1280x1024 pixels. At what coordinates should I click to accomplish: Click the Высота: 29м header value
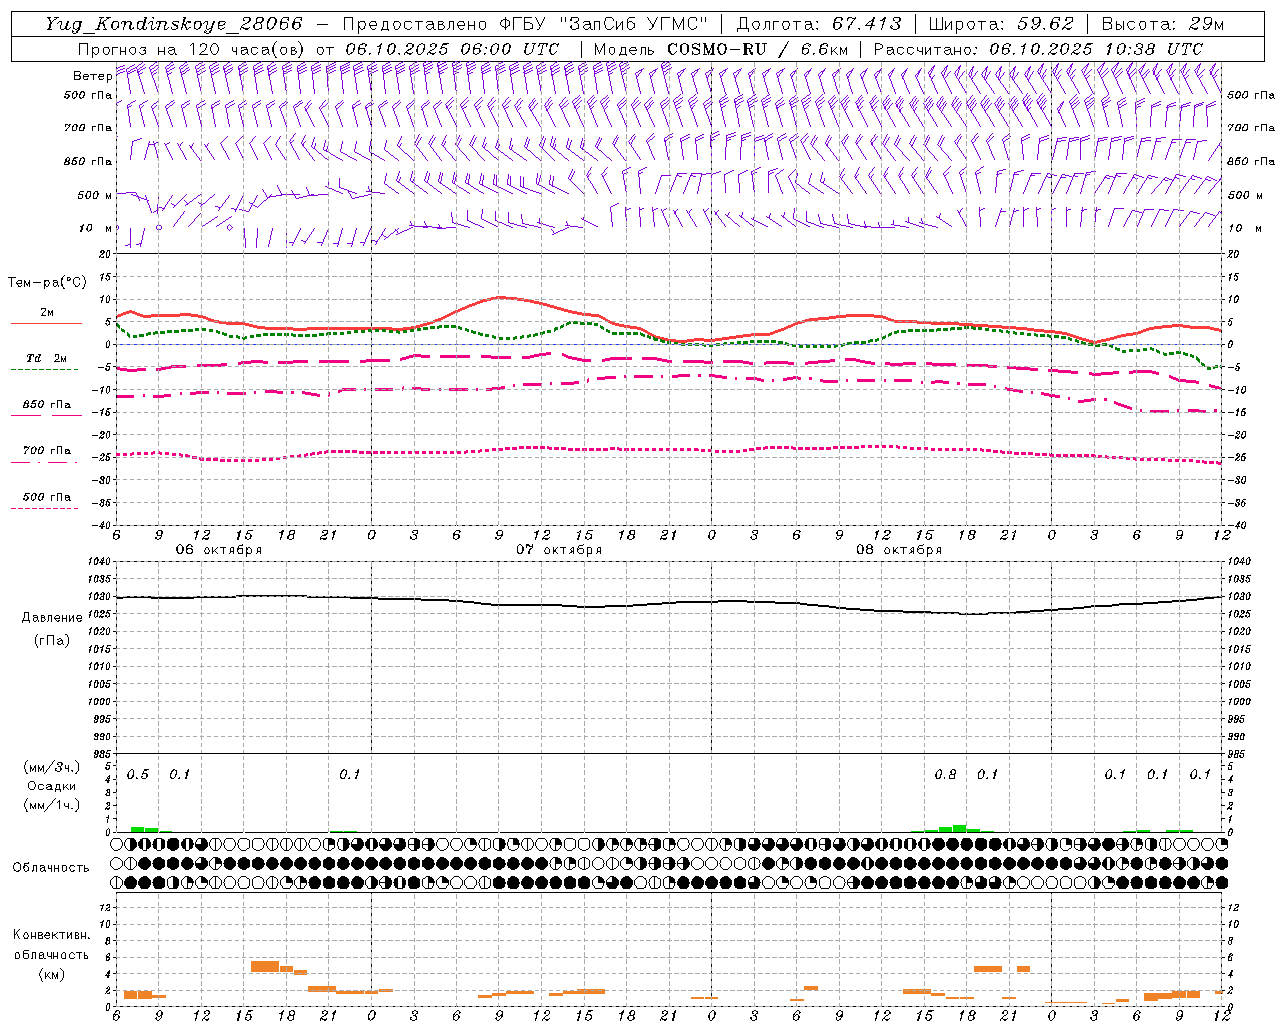tap(1163, 24)
